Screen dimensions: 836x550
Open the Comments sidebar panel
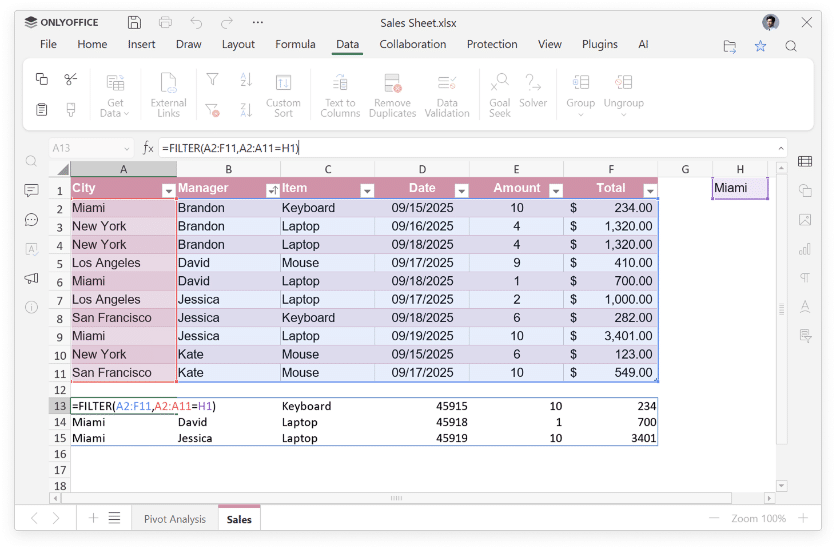point(31,190)
